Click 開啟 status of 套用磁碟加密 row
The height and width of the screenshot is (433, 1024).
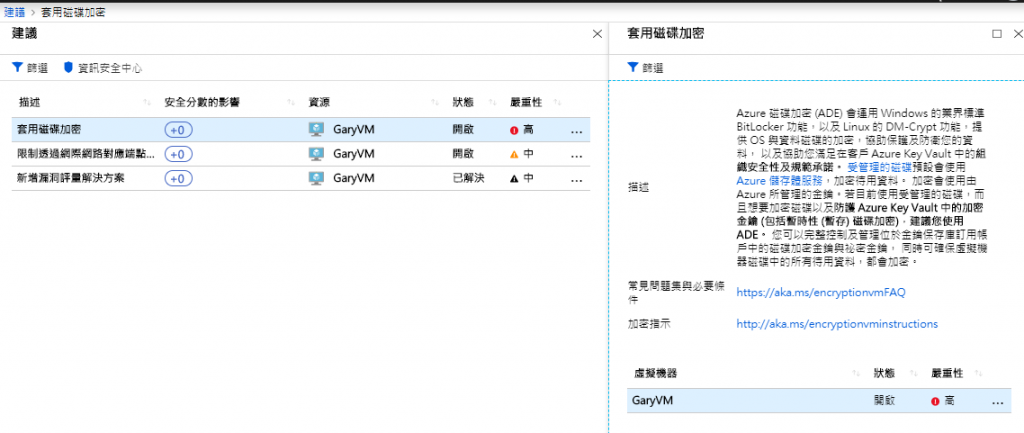coord(463,130)
